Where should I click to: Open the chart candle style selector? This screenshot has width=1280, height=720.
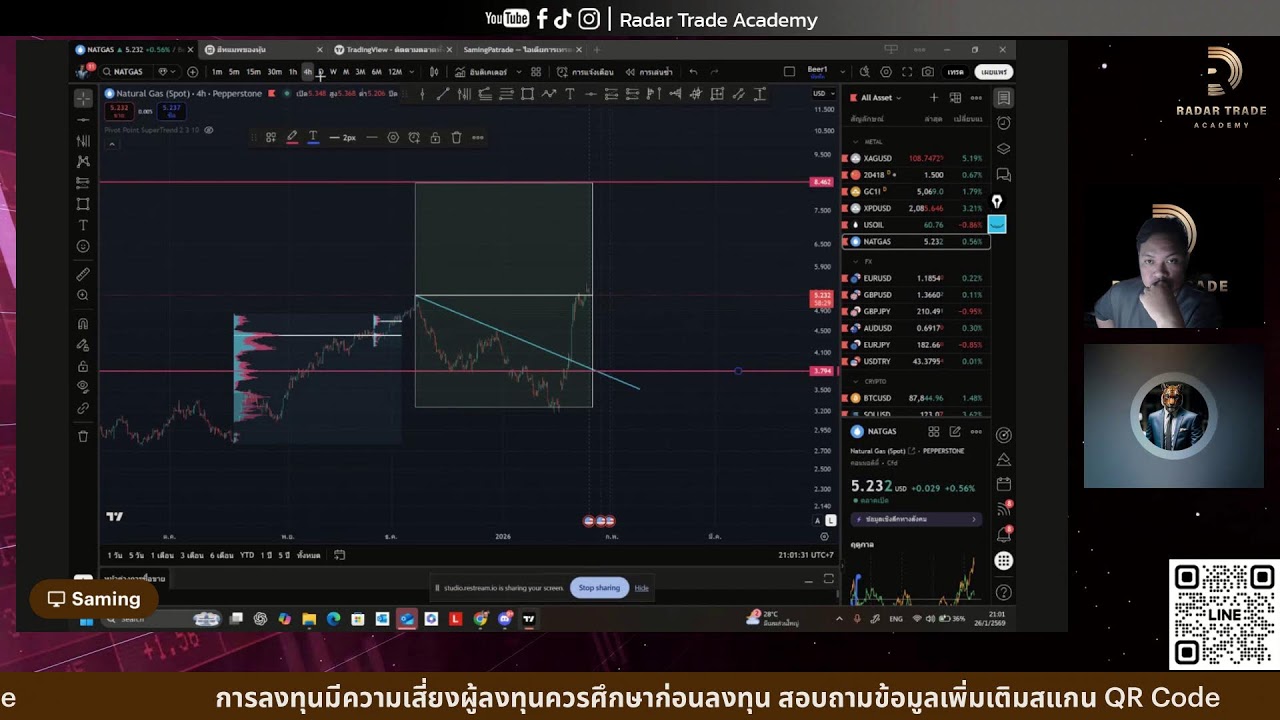[x=434, y=72]
